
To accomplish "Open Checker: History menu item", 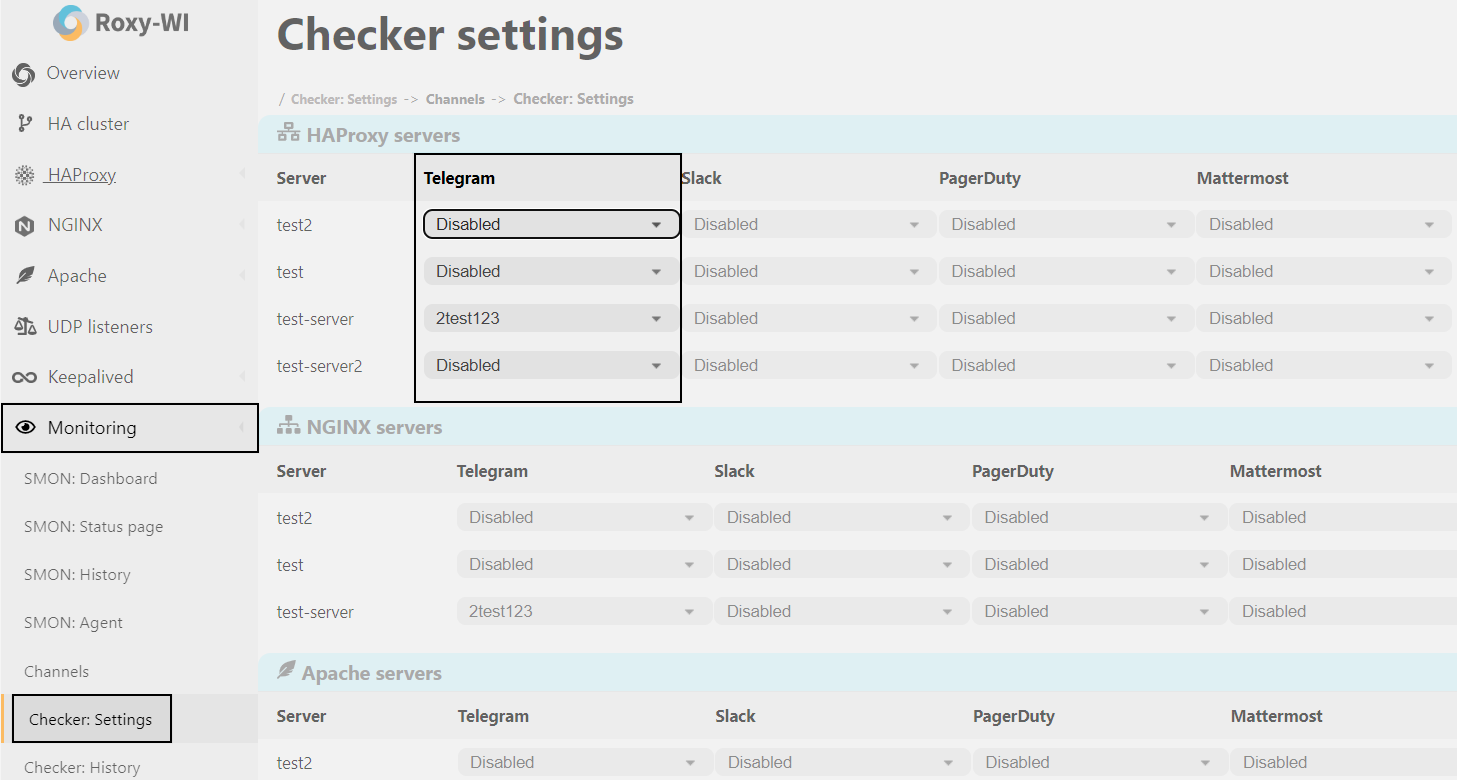I will [82, 768].
